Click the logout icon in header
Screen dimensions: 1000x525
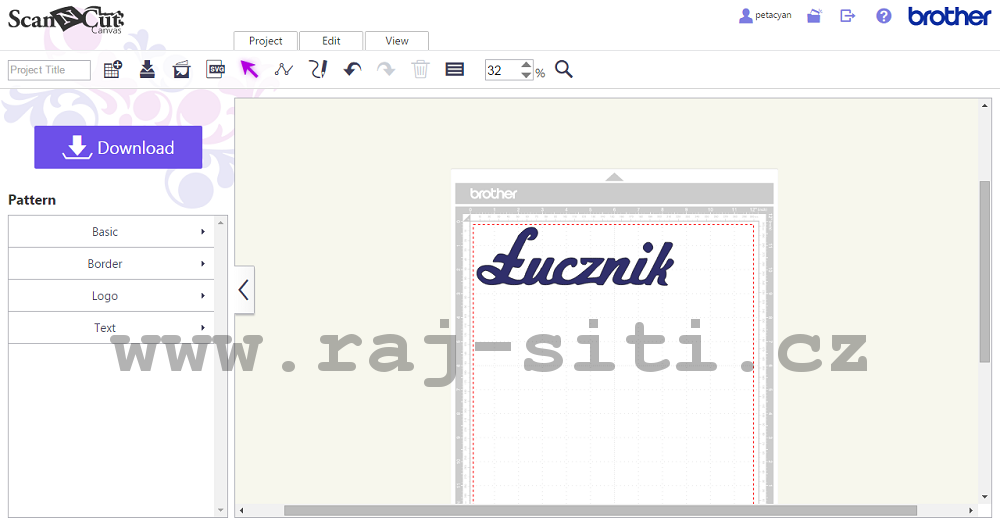tap(848, 16)
